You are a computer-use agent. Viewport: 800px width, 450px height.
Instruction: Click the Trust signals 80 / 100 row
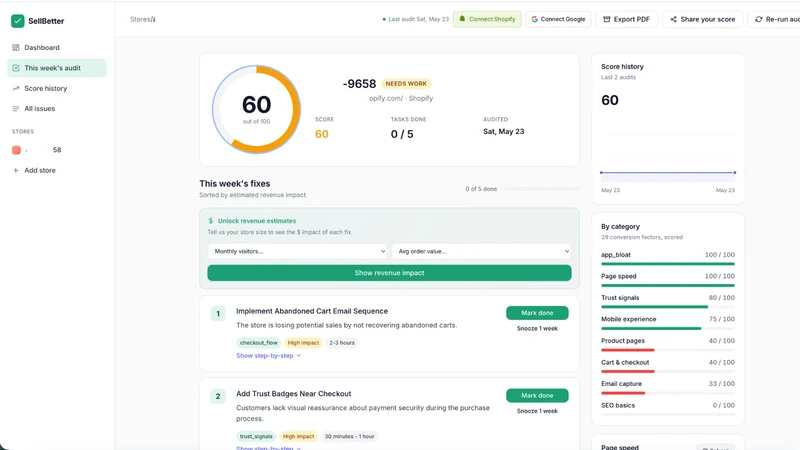668,301
